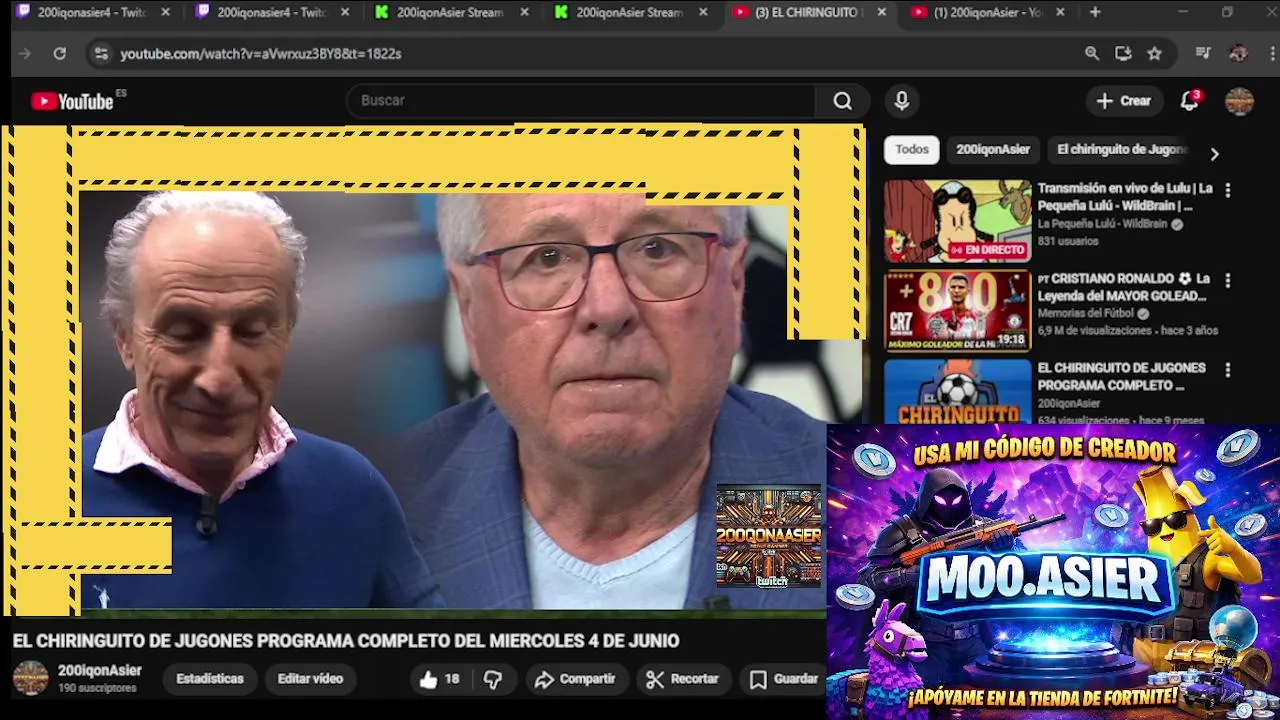The width and height of the screenshot is (1280, 720).
Task: Open a new browser tab
Action: click(x=1095, y=12)
